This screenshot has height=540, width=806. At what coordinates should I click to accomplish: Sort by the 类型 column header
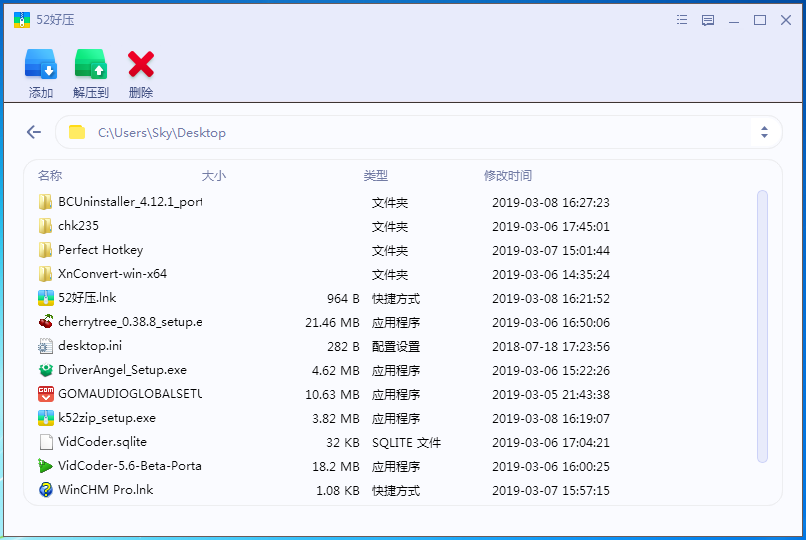[376, 176]
